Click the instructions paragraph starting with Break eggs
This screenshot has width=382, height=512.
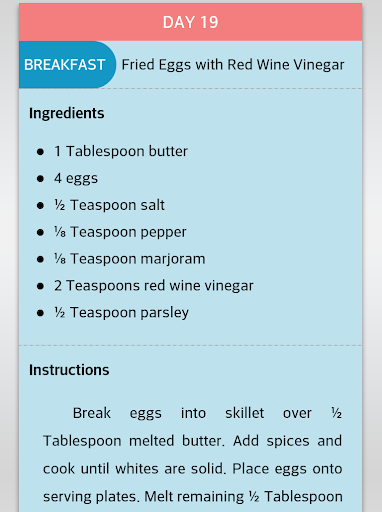193,455
